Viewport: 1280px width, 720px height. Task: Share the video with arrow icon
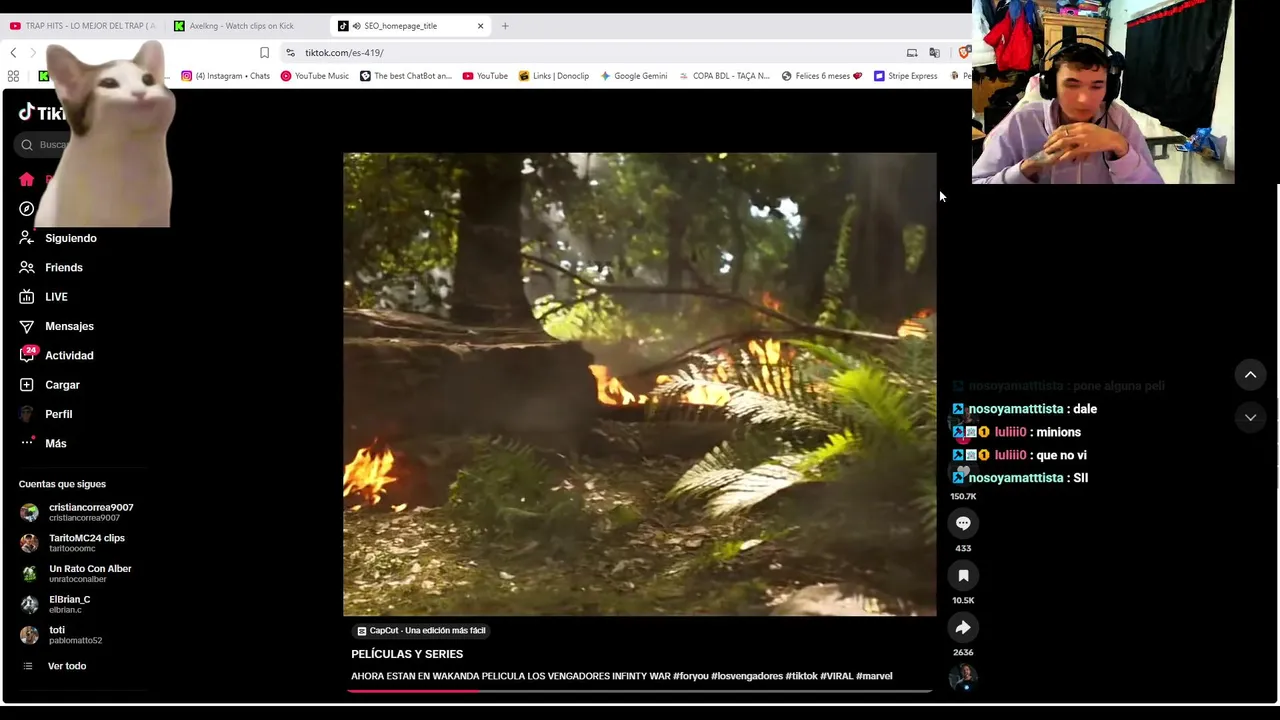coord(963,627)
